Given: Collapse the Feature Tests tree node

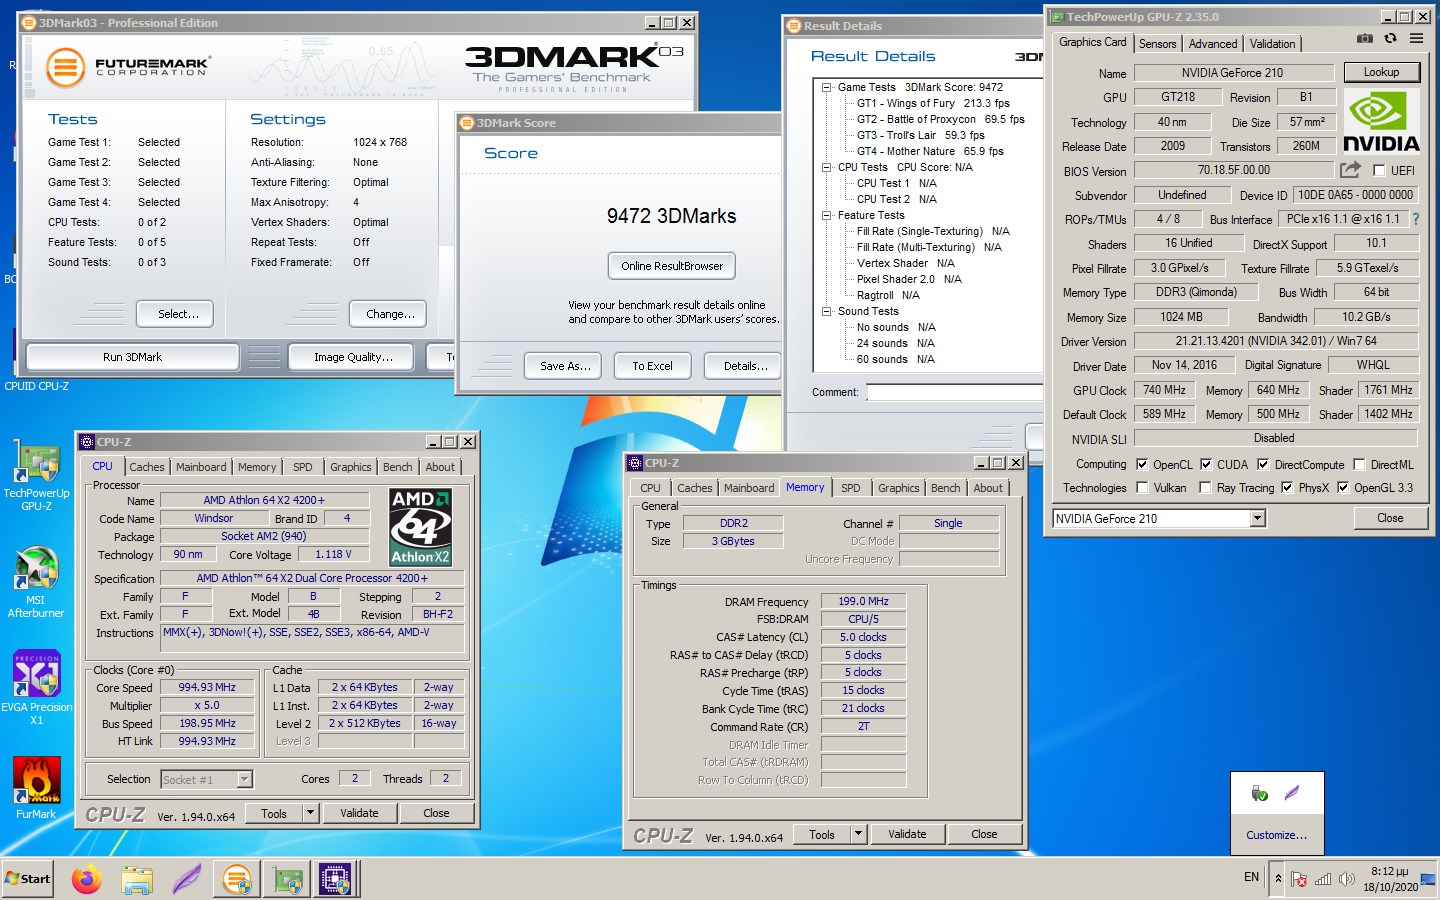Looking at the screenshot, I should click(x=827, y=215).
